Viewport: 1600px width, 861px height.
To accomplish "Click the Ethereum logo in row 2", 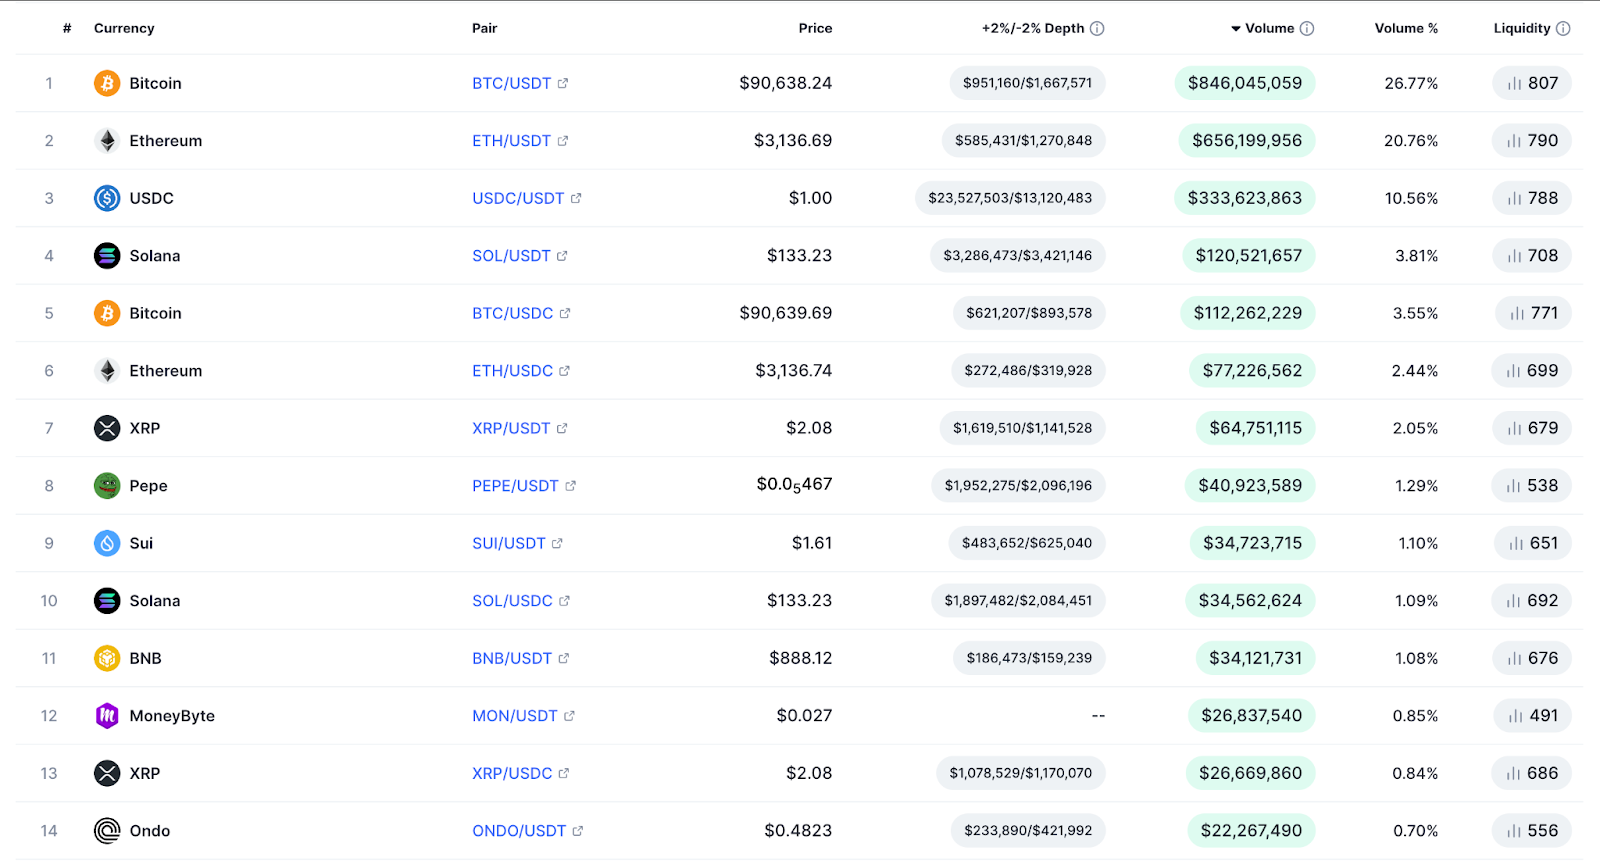I will tap(107, 141).
